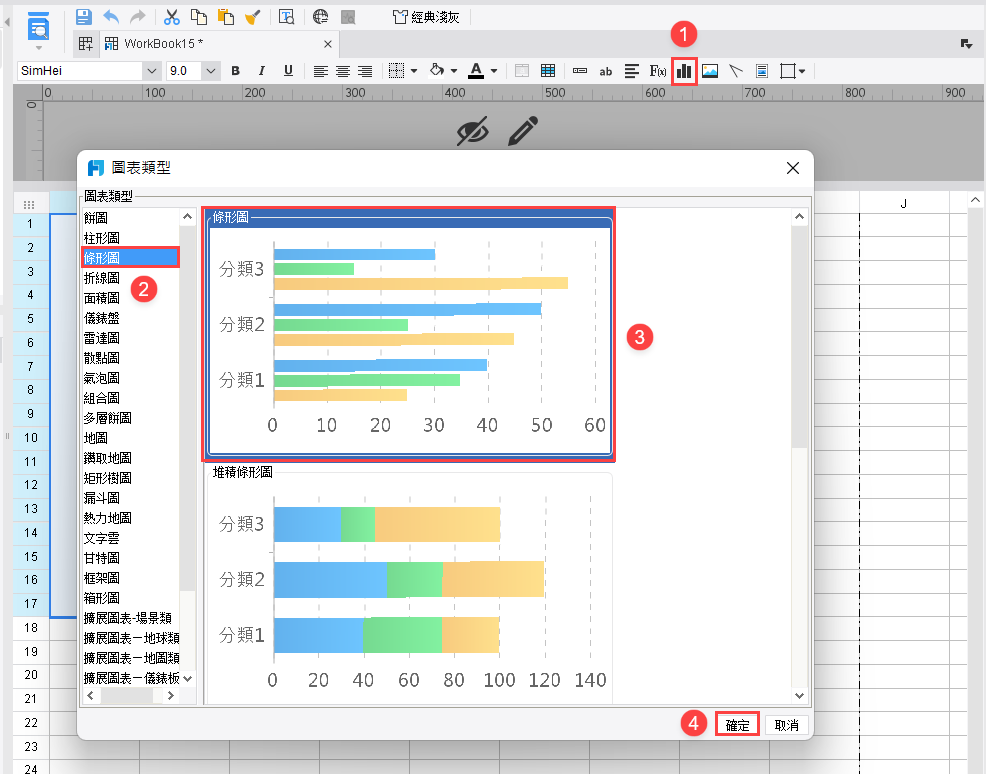The image size is (986, 774).
Task: Pick the 堆積條形圖 chart thumbnail
Action: click(409, 585)
